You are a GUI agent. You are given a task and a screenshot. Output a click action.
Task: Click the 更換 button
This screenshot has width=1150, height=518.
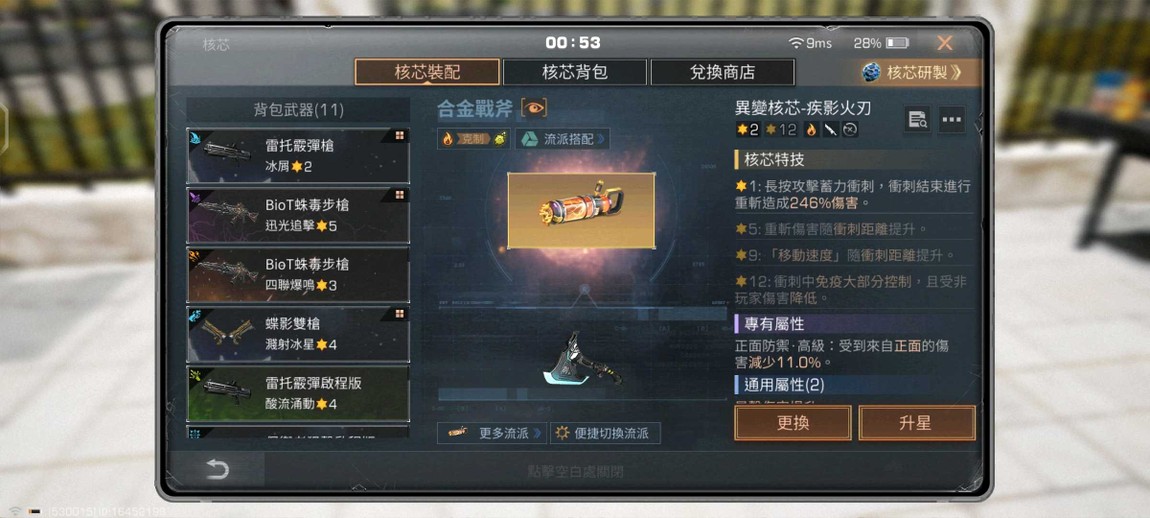click(x=793, y=423)
